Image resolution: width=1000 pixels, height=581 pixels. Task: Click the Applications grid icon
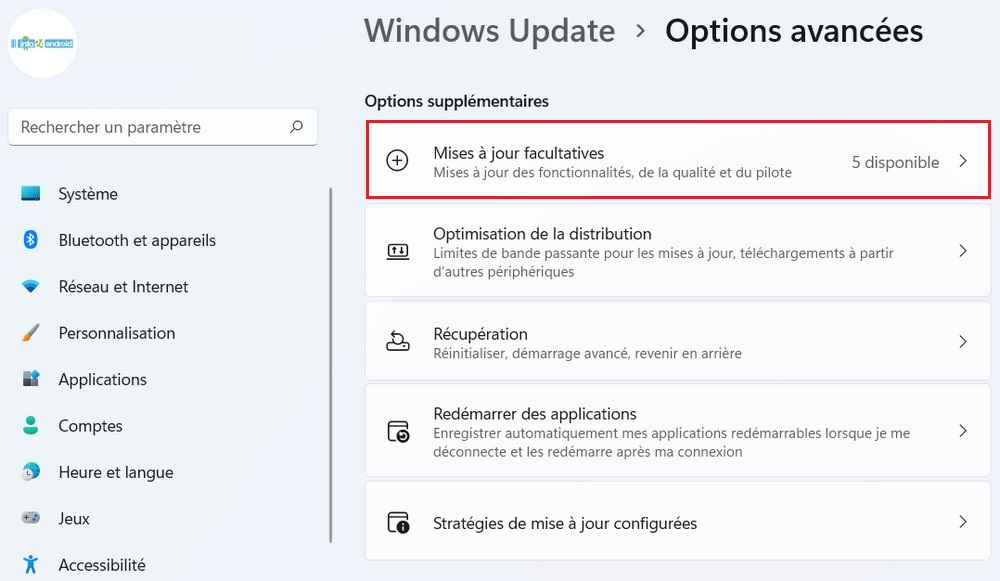(31, 379)
